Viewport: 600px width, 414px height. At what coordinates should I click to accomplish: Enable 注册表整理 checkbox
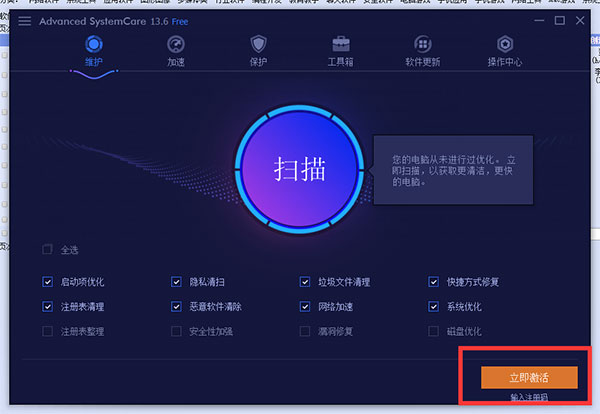click(x=47, y=331)
